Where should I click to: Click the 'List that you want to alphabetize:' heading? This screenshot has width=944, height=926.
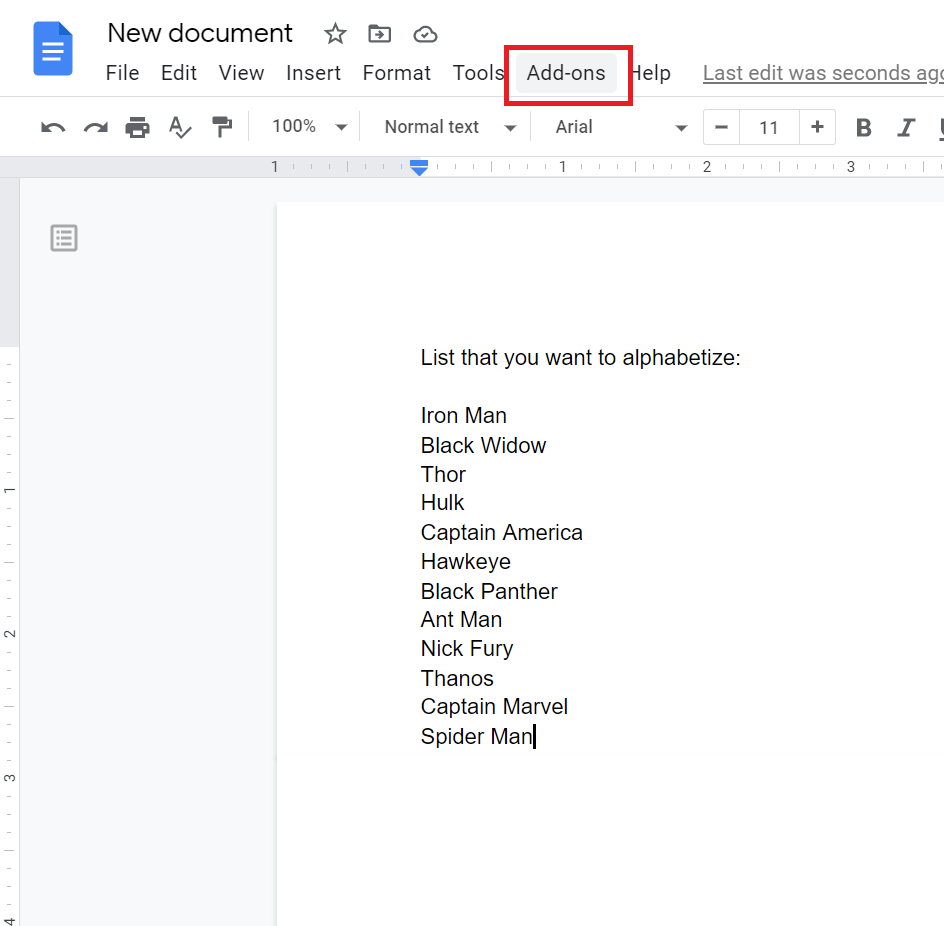[x=580, y=358]
